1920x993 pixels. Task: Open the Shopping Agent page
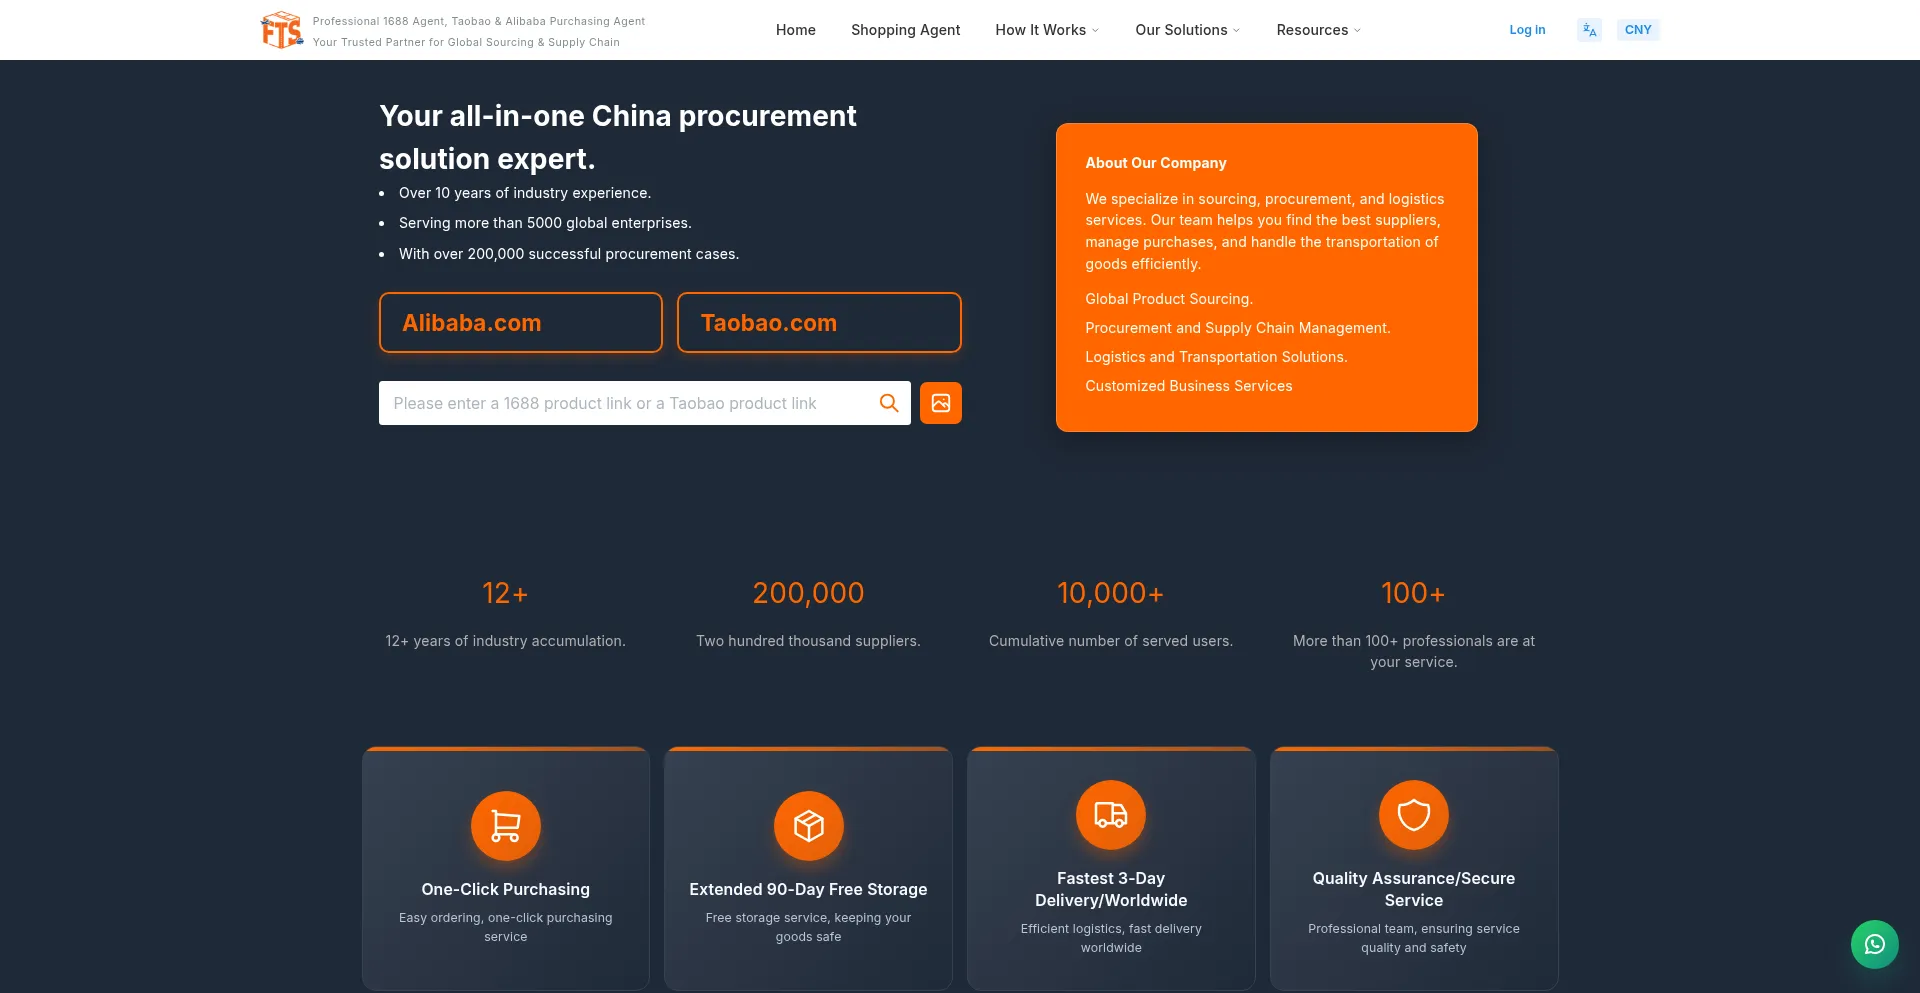[x=906, y=30]
